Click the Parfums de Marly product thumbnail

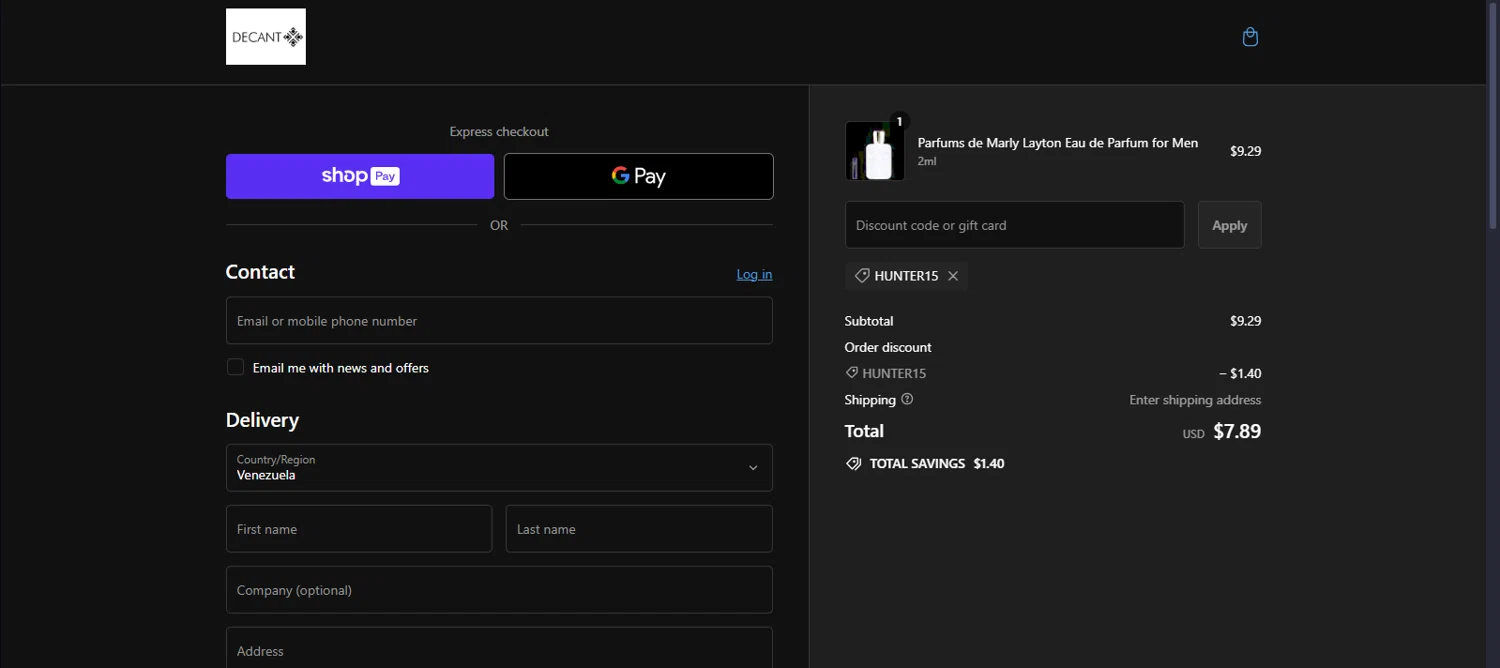coord(875,151)
